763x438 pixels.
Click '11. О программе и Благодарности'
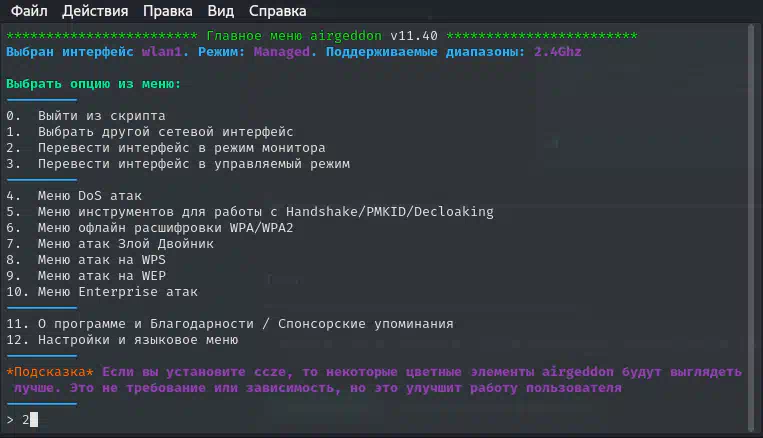click(130, 324)
